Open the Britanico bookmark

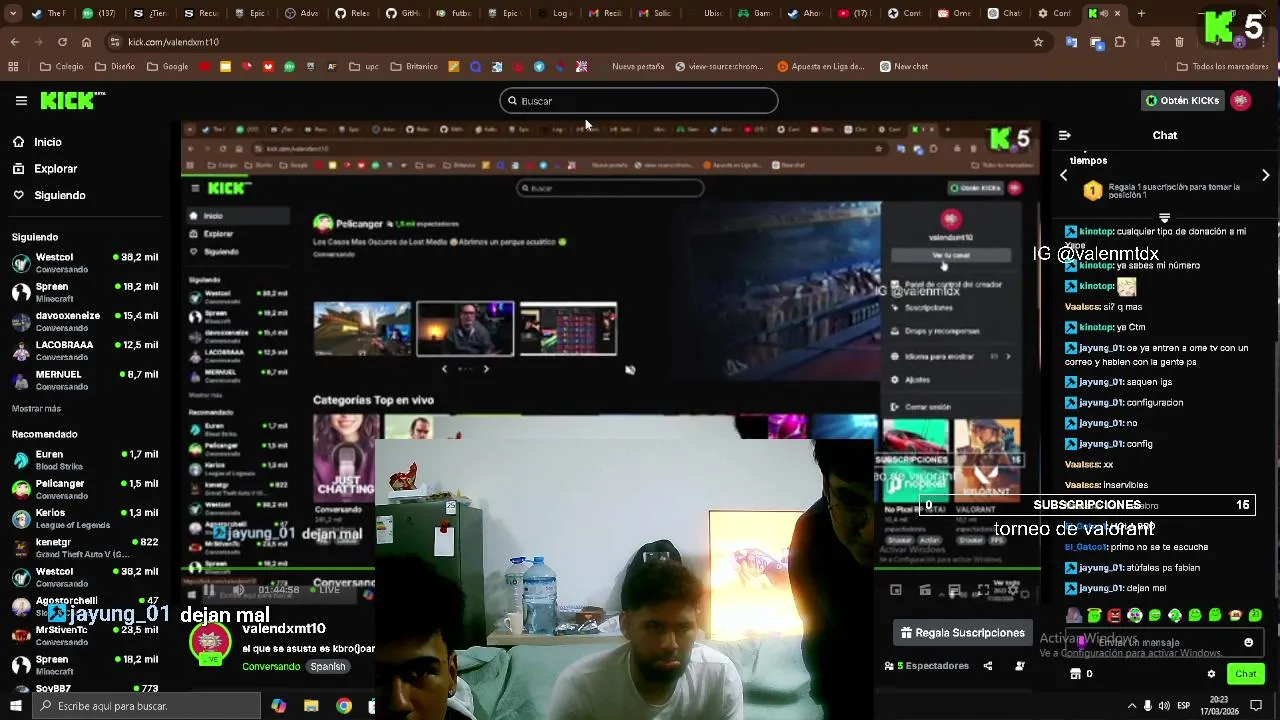[414, 67]
